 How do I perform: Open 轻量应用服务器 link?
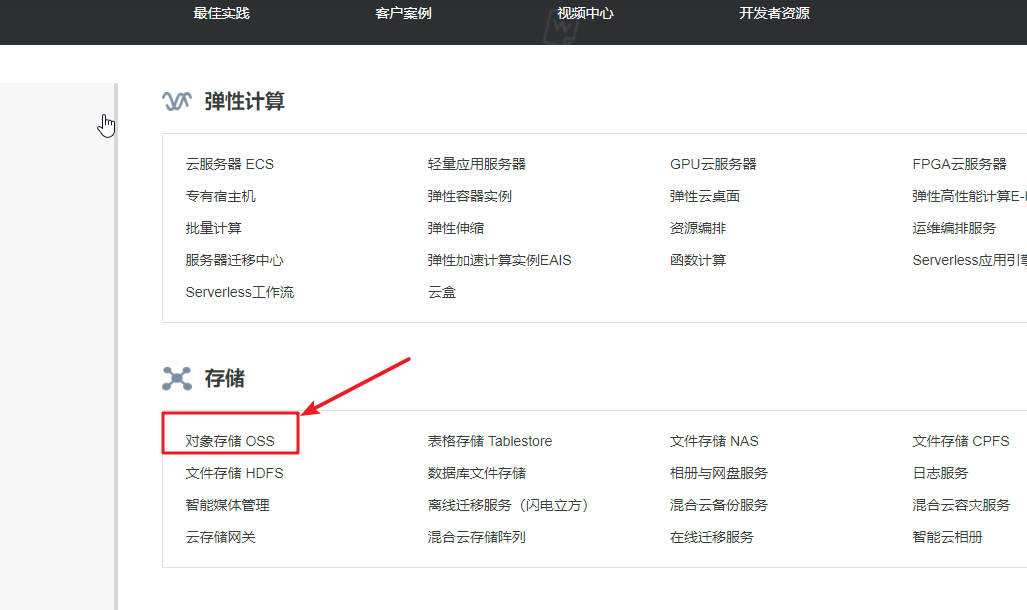pos(477,164)
